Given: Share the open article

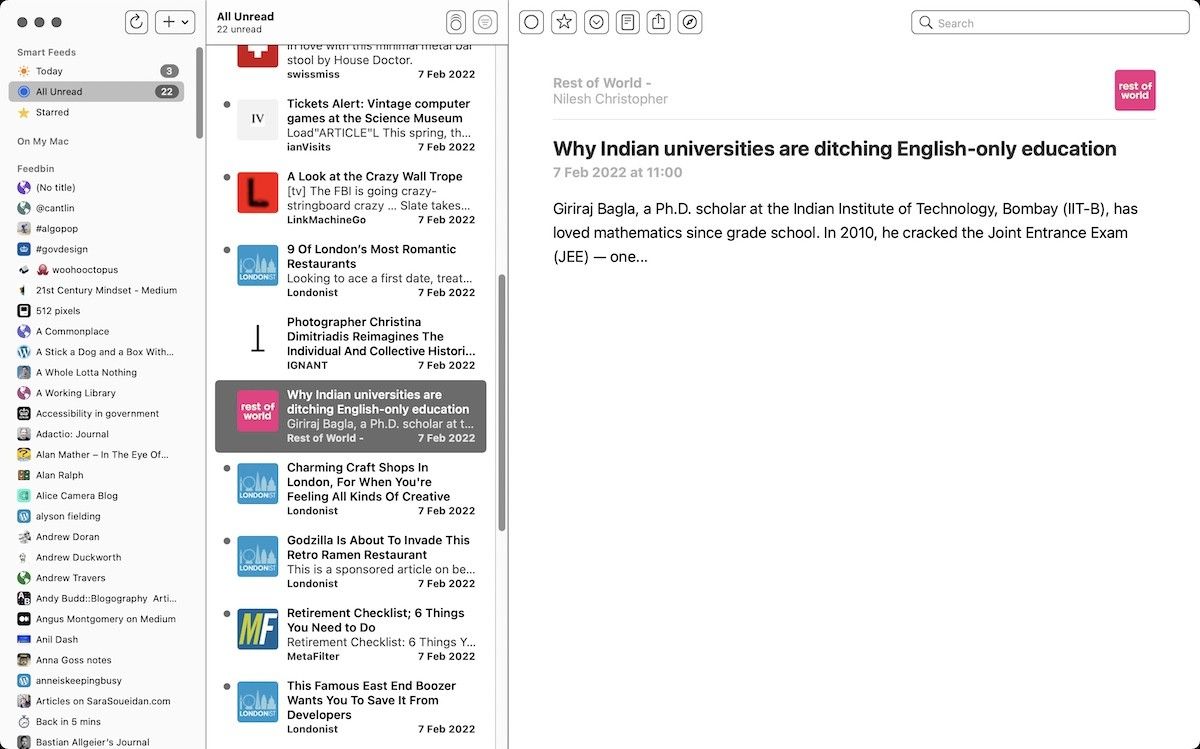Looking at the screenshot, I should (658, 22).
